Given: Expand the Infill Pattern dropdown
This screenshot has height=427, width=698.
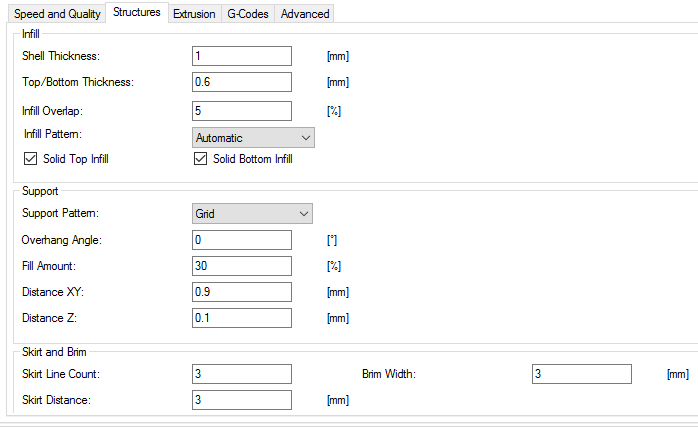Looking at the screenshot, I should point(253,137).
